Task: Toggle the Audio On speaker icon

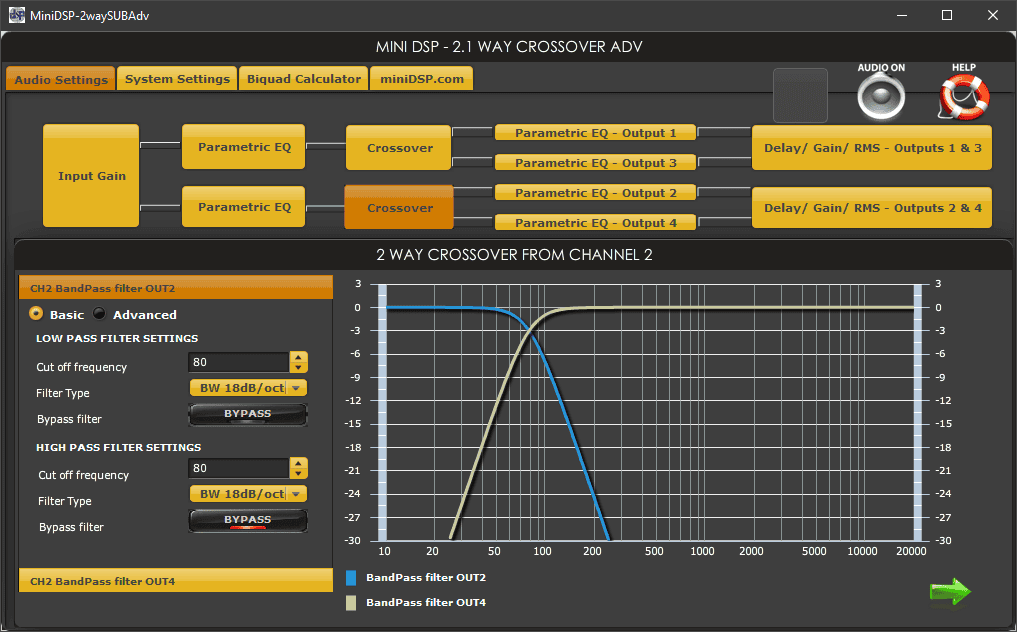Action: point(881,97)
